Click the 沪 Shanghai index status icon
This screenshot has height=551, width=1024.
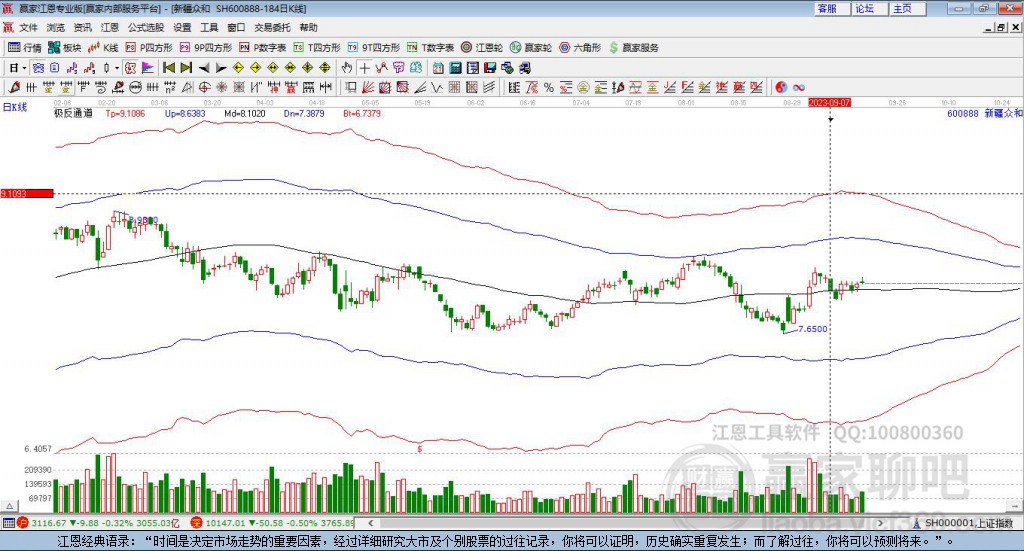point(23,523)
